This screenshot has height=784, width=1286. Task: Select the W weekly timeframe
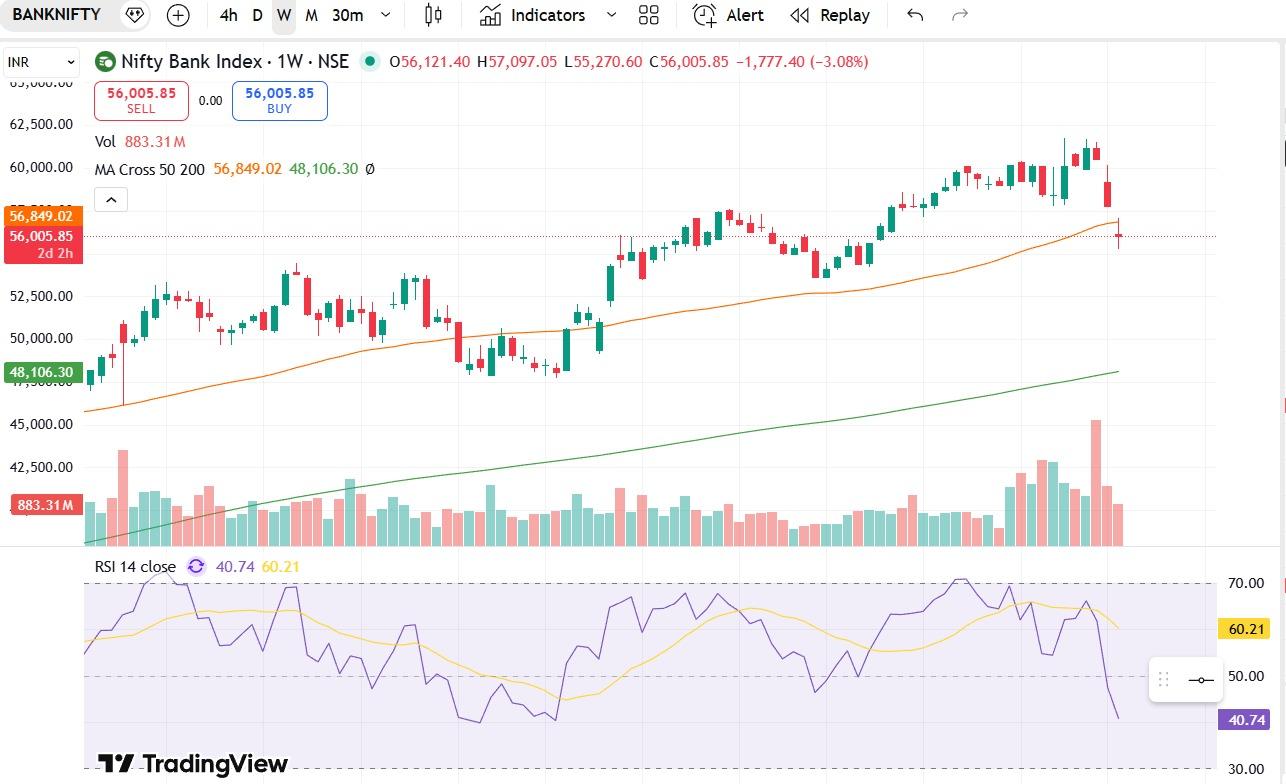point(284,15)
